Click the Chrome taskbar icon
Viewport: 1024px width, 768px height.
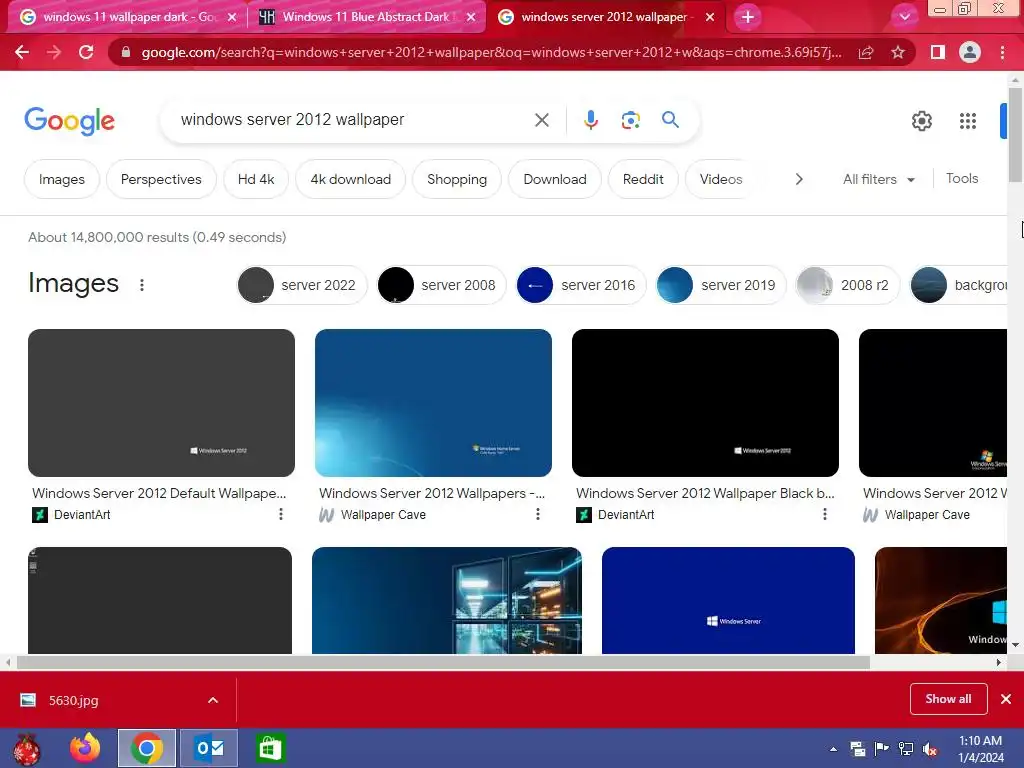147,748
